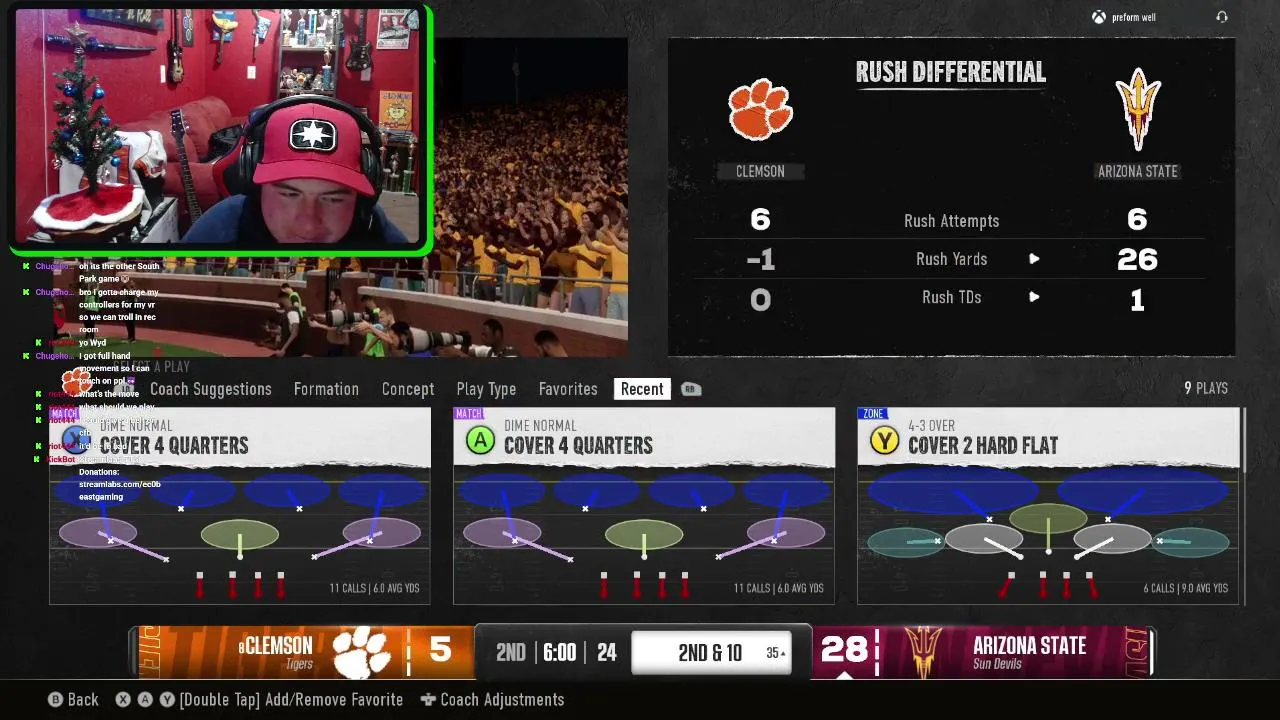Click the B button Back icon
This screenshot has height=720, width=1280.
coord(56,700)
